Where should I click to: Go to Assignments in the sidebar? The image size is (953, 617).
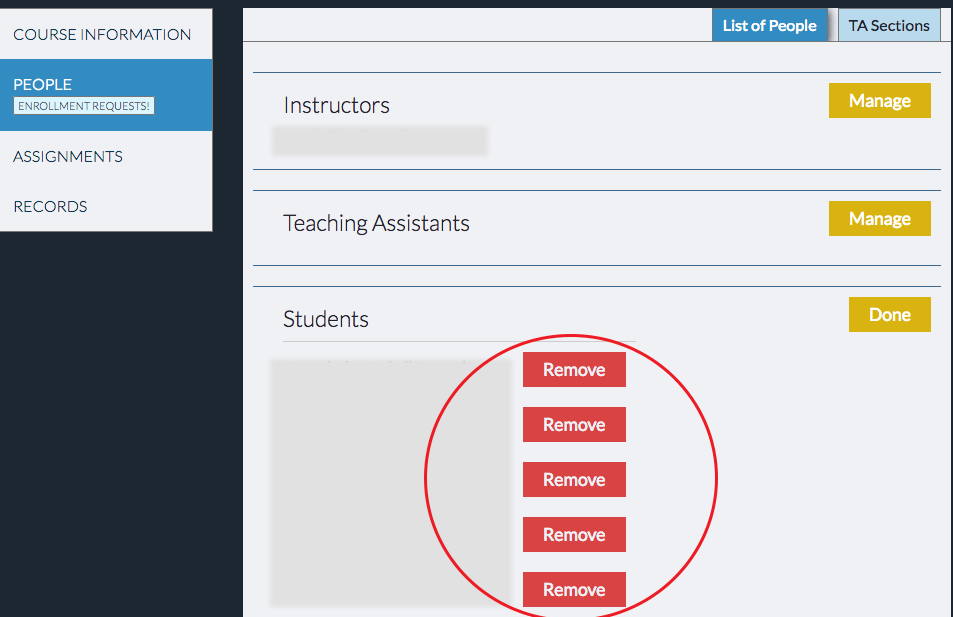pos(68,157)
